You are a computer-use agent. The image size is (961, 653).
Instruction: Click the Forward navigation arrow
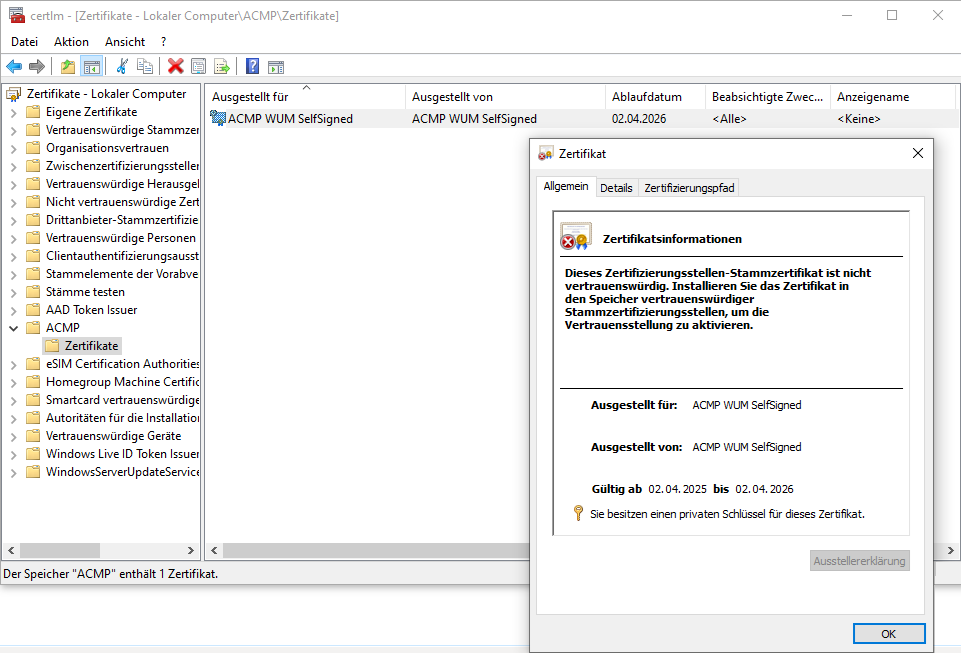tap(36, 66)
